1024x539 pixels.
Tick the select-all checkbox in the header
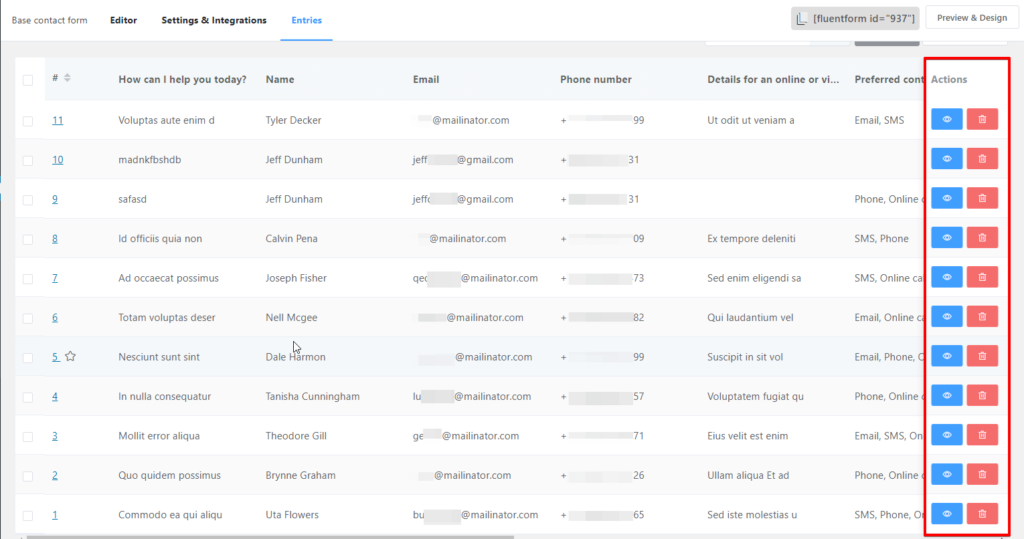(x=27, y=80)
